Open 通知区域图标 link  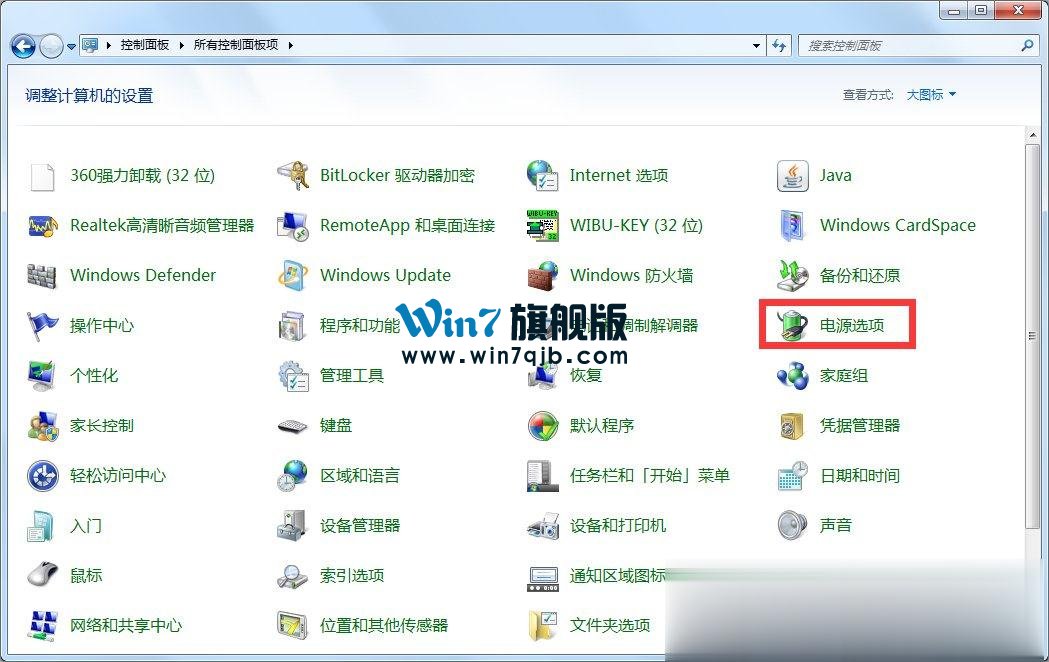click(x=617, y=576)
